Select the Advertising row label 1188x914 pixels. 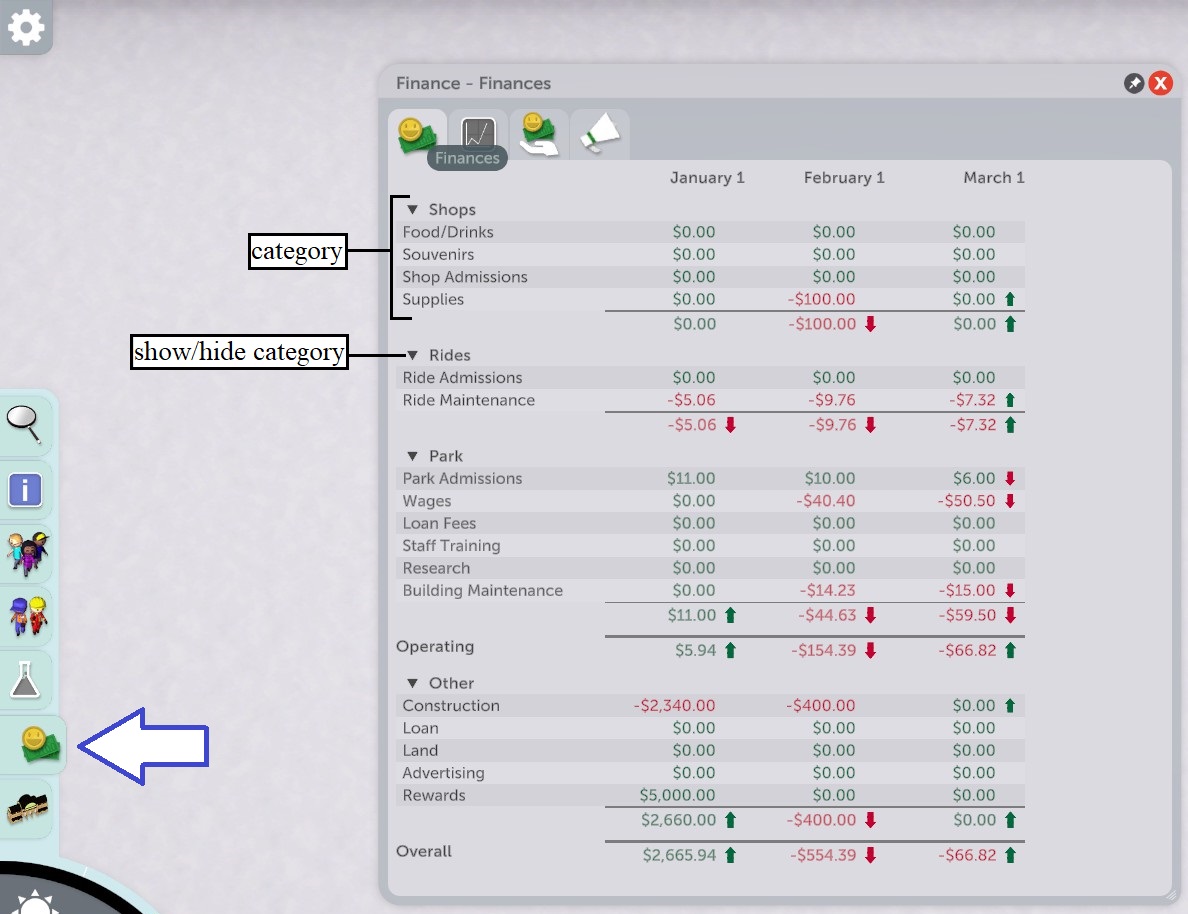point(443,773)
